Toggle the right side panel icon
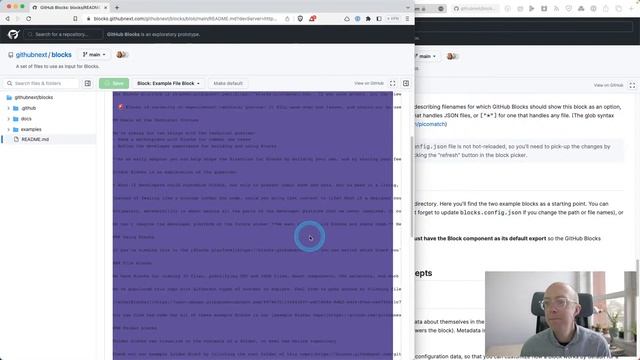640x360 pixels. coord(406,83)
